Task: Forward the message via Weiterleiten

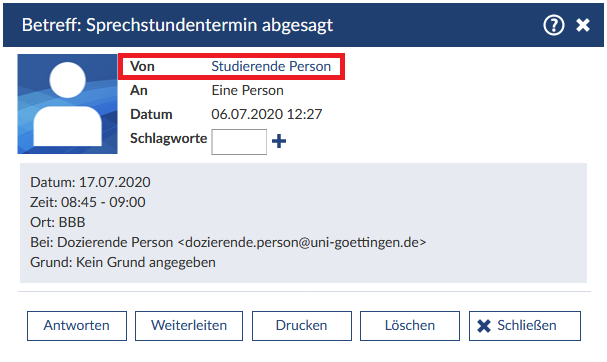Action: point(189,326)
